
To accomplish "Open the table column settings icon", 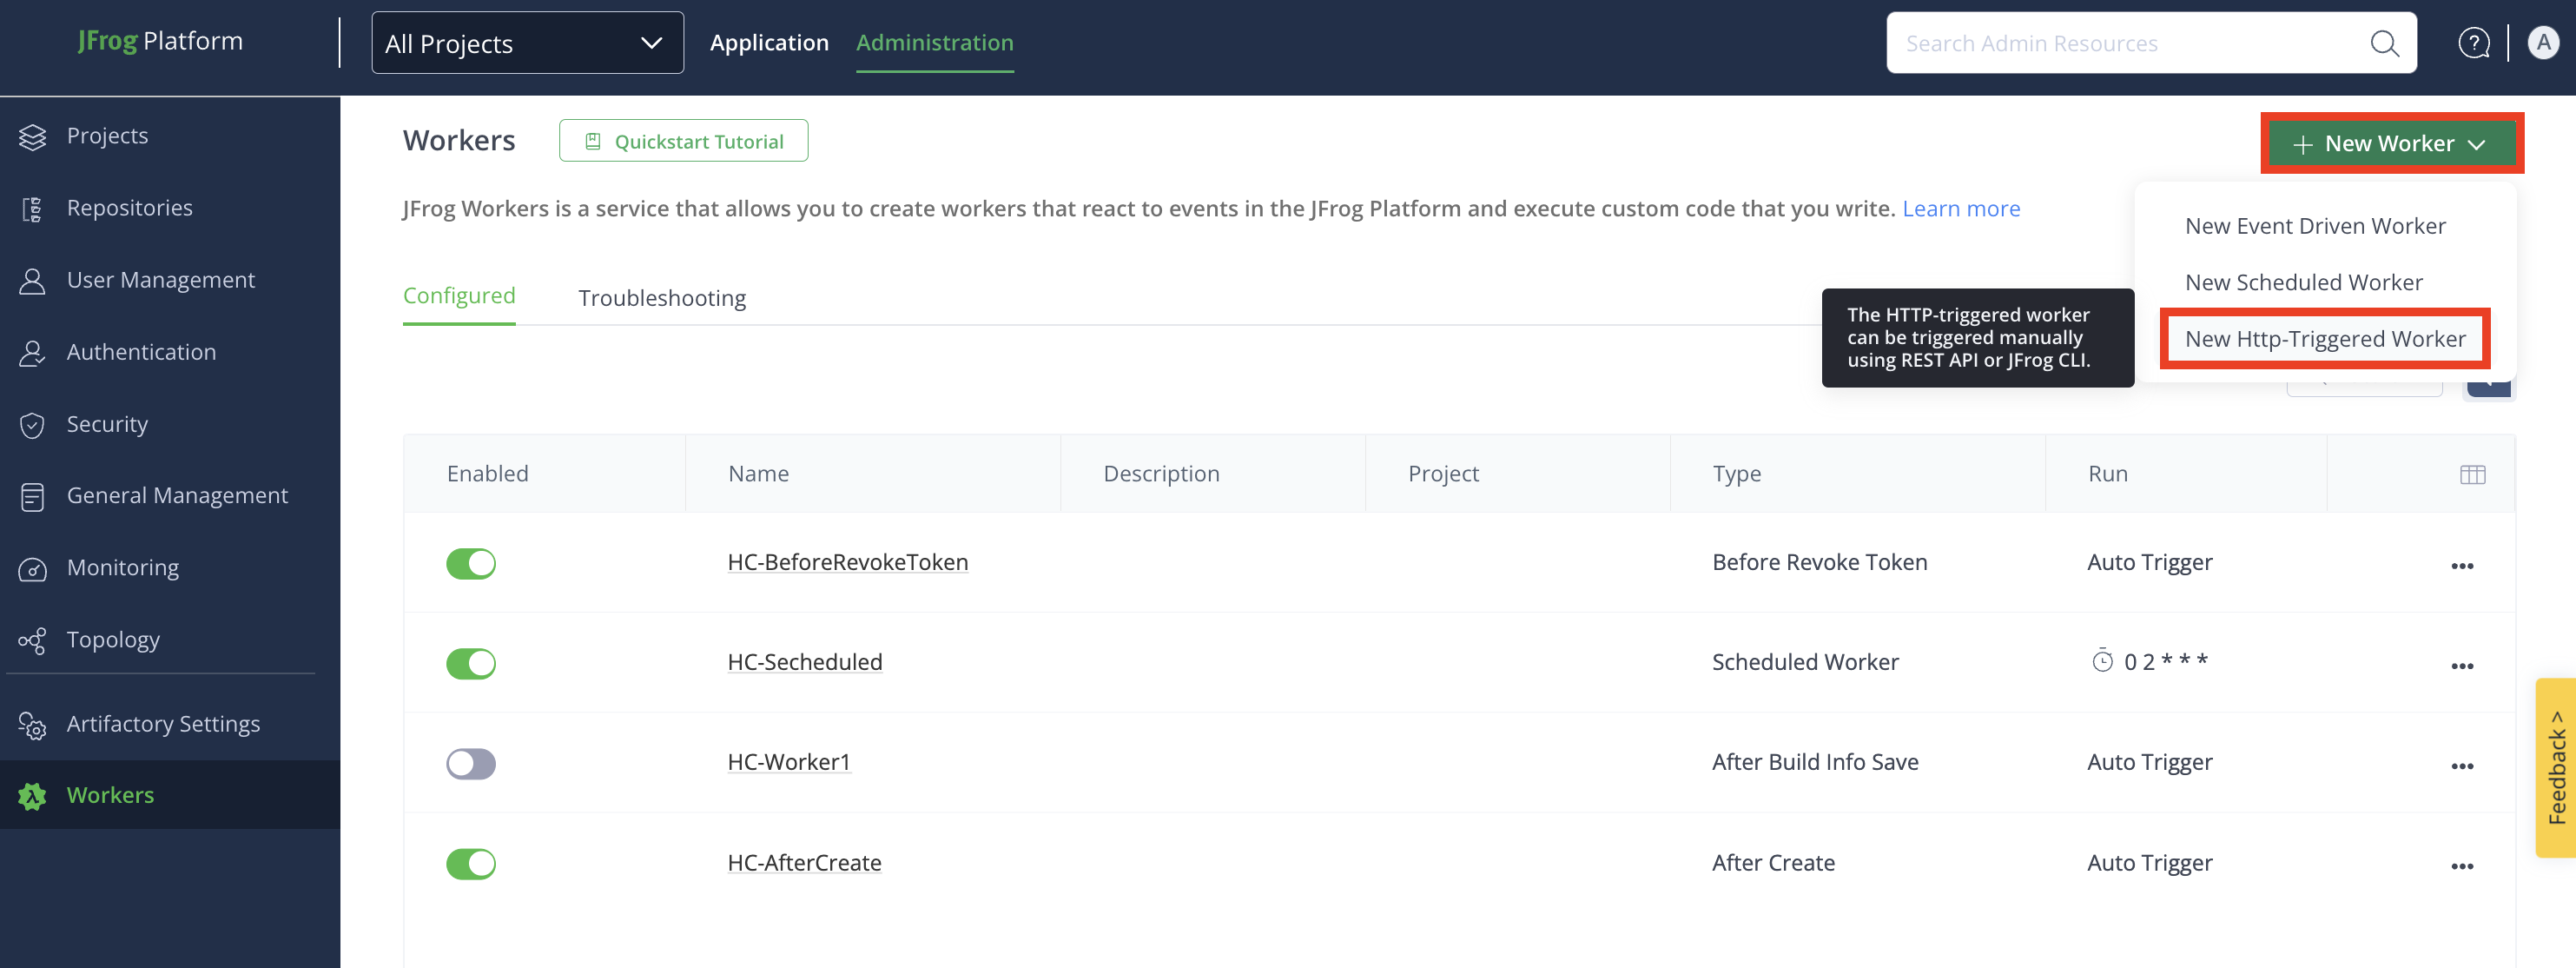I will (x=2472, y=474).
